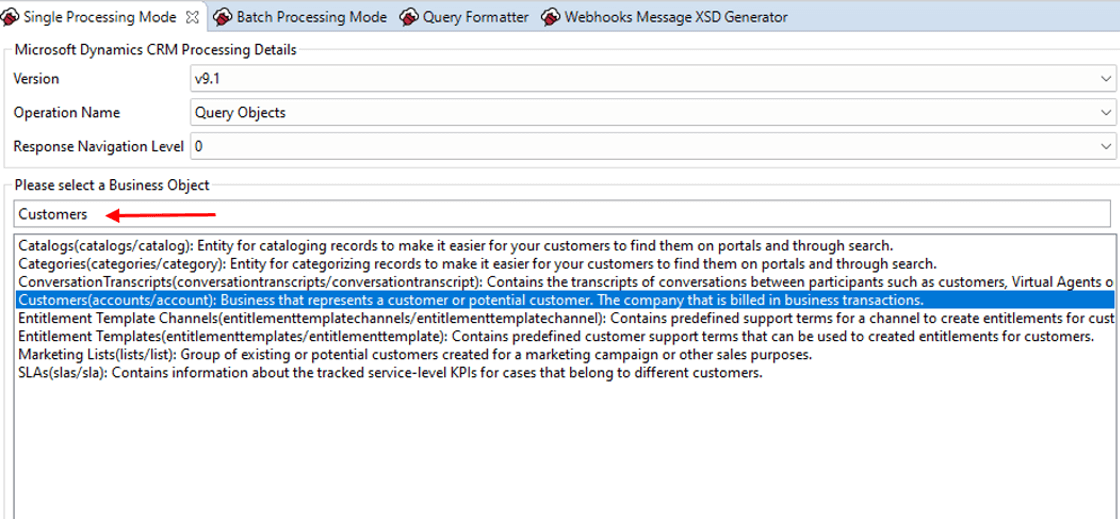Select the ConversationTranscripts list entry
This screenshot has width=1120, height=519.
pyautogui.click(x=564, y=281)
